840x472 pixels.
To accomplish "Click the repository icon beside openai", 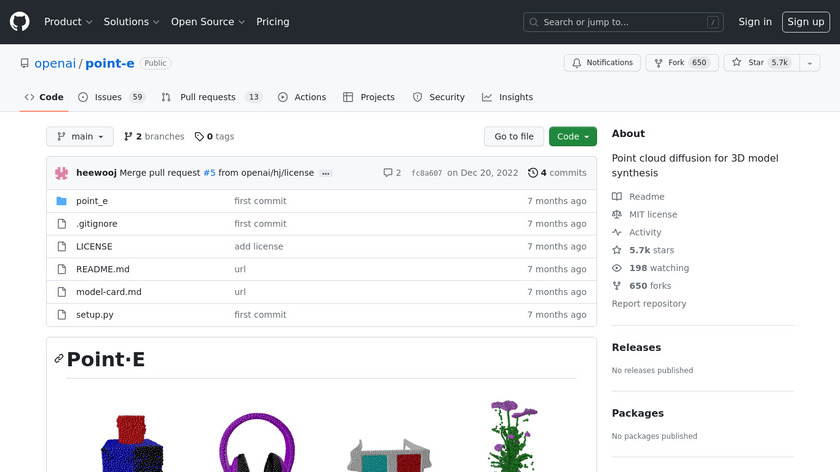I will 25,63.
